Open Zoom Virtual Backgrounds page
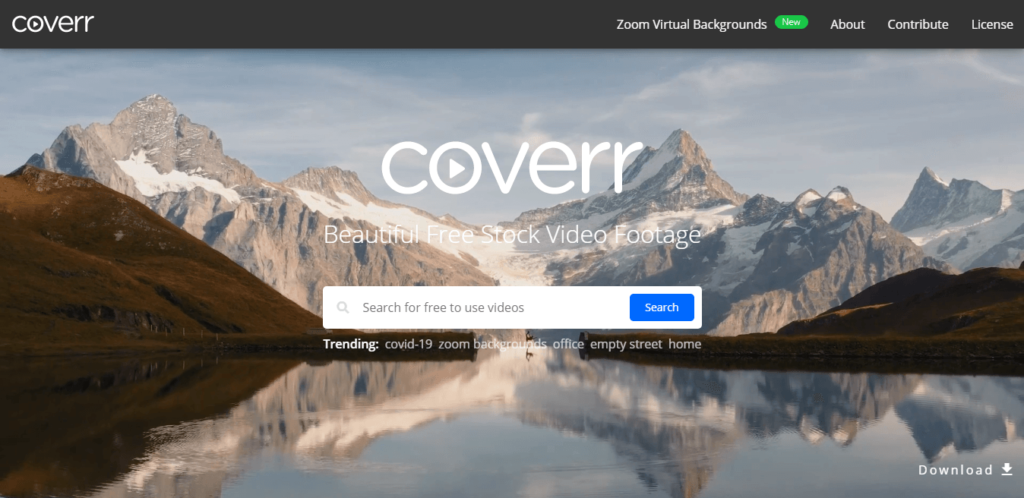This screenshot has height=498, width=1024. [691, 24]
